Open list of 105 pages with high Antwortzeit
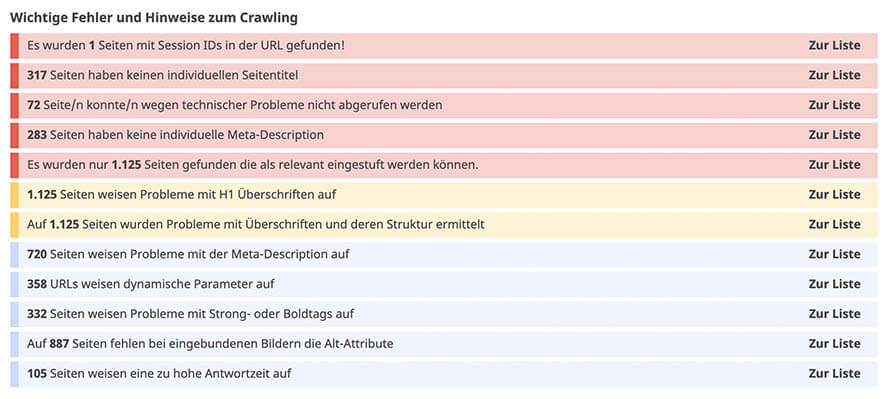This screenshot has width=888, height=399. click(834, 374)
